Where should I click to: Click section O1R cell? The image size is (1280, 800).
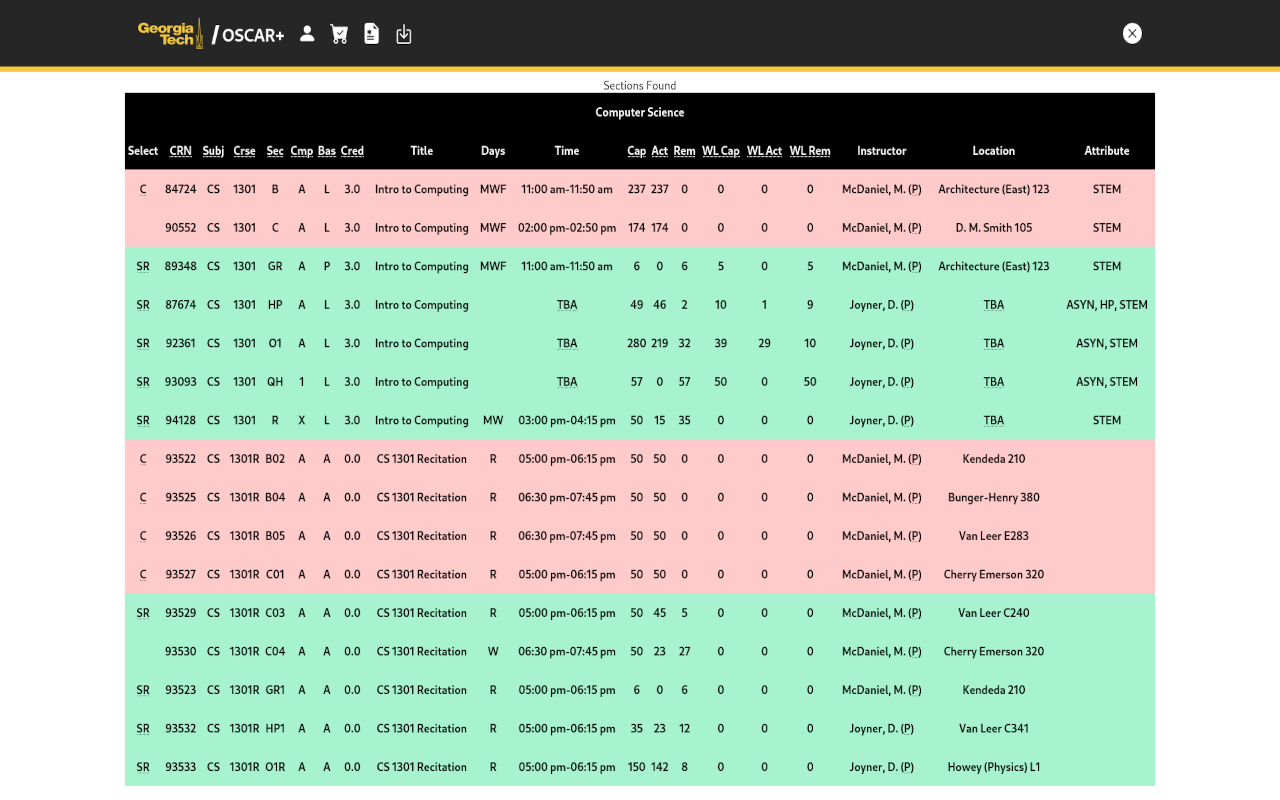tap(275, 767)
